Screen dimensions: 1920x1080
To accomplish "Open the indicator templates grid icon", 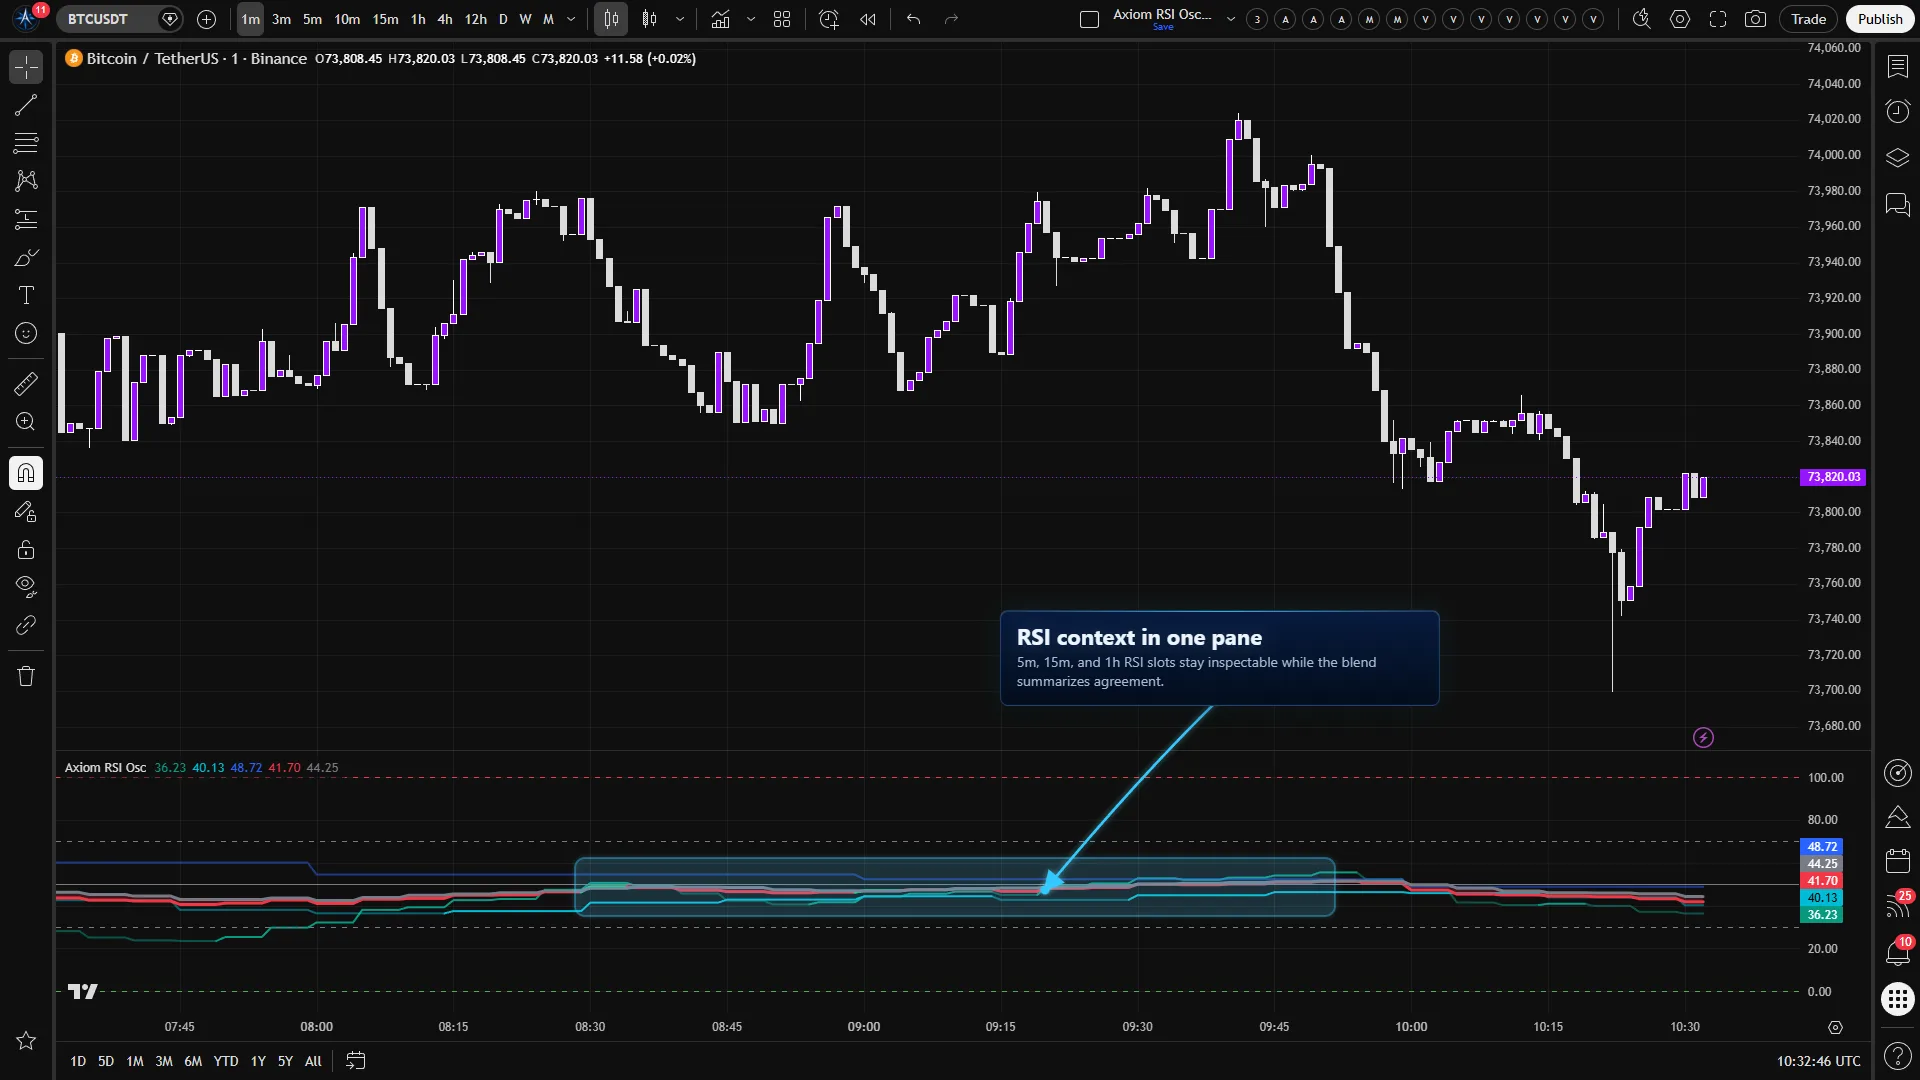I will [x=782, y=19].
